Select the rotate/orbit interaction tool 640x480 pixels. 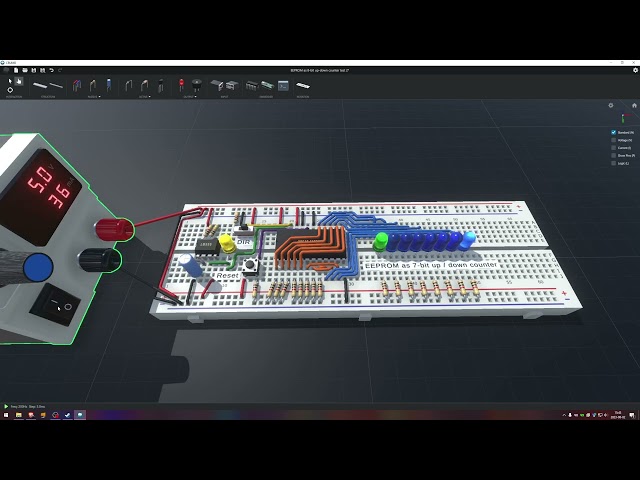click(10, 90)
